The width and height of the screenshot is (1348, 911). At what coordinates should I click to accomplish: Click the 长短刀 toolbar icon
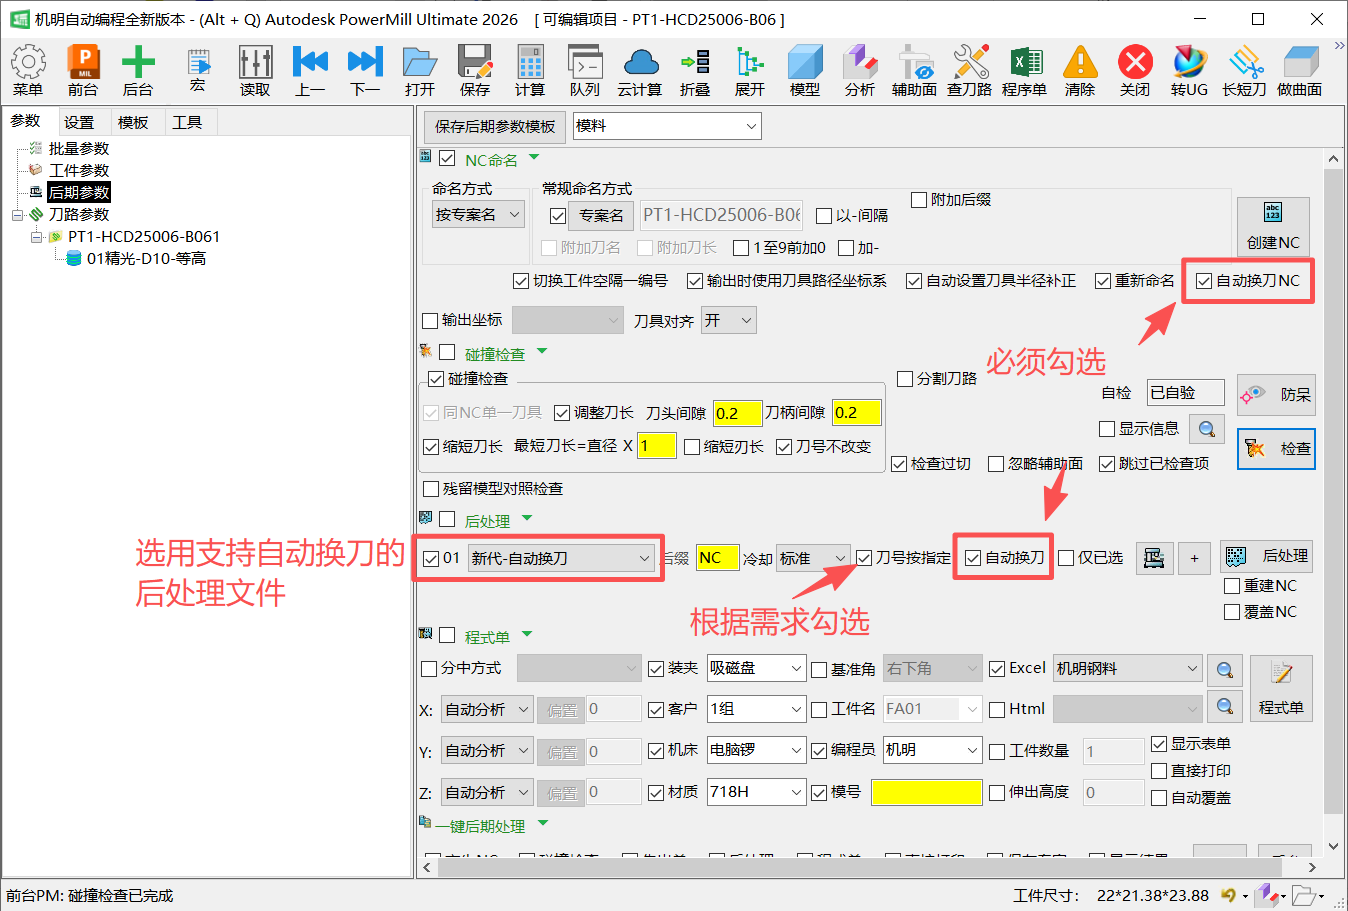(1245, 70)
